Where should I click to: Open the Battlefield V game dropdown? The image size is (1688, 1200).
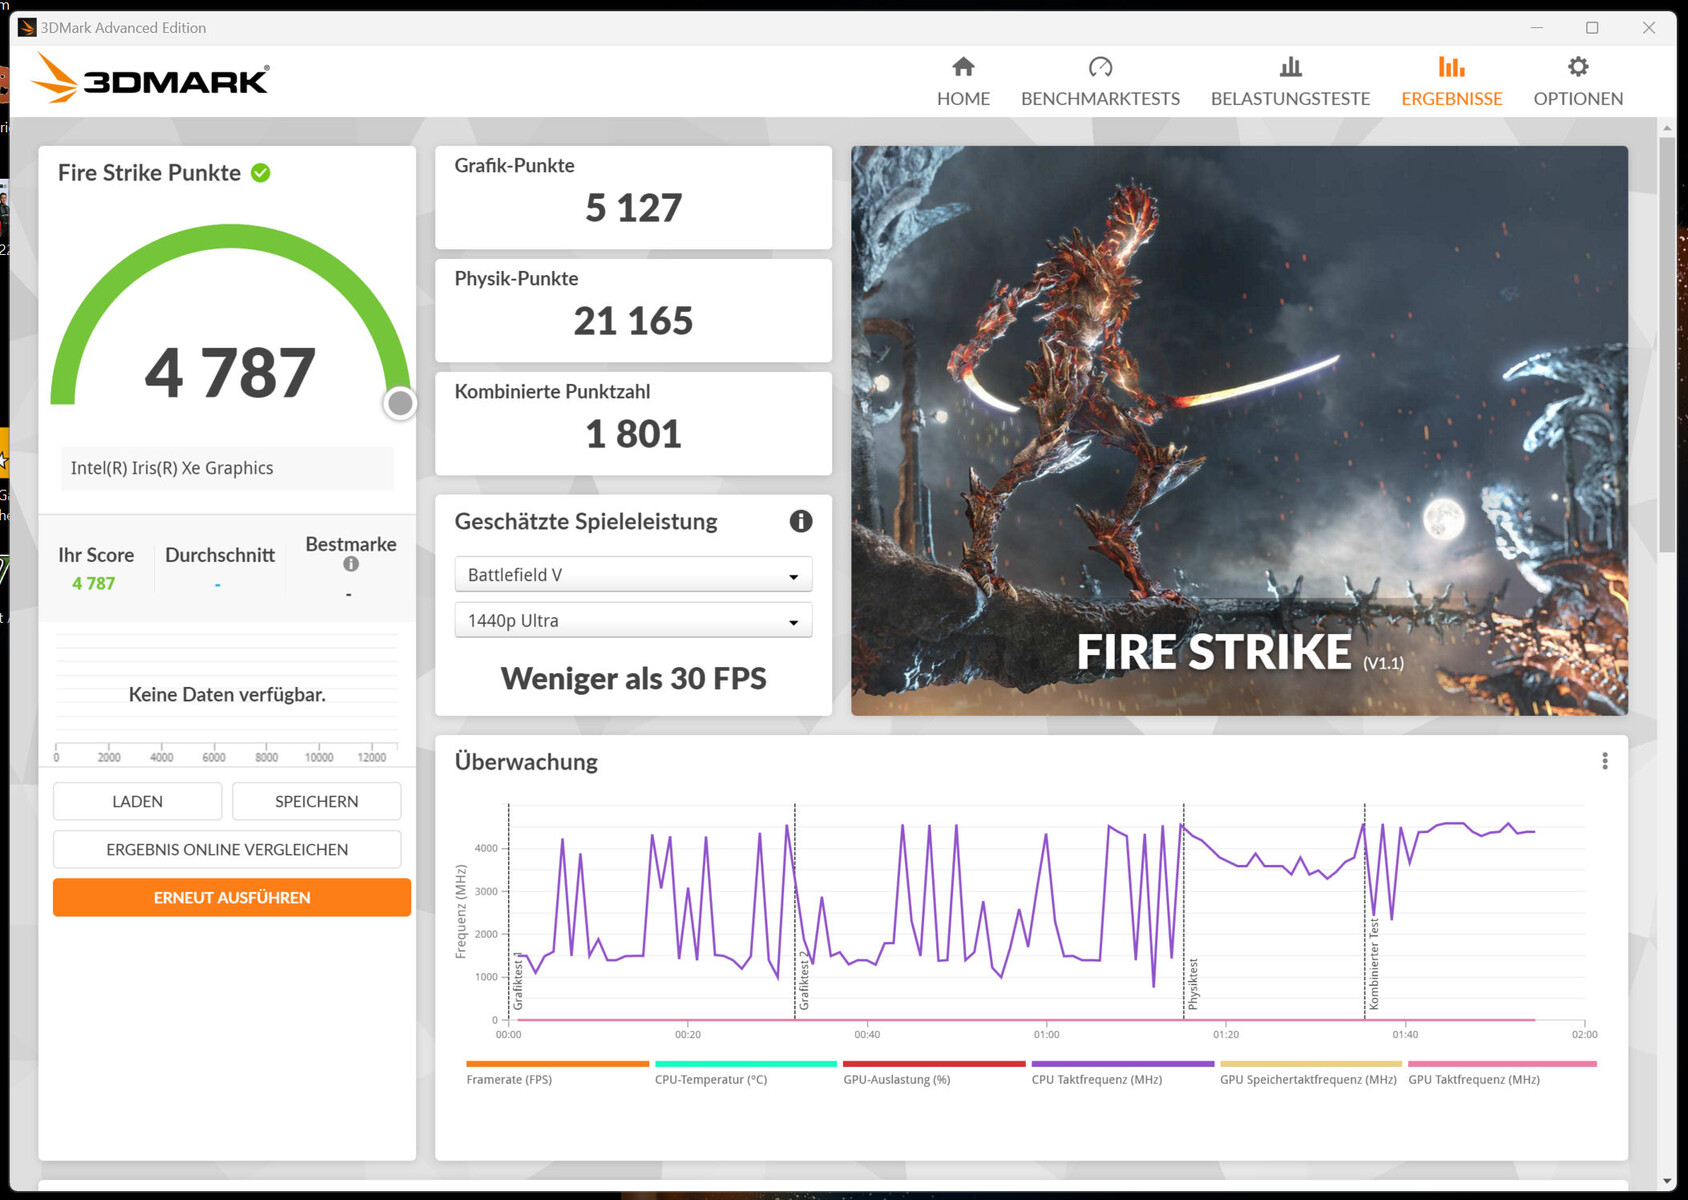(633, 575)
